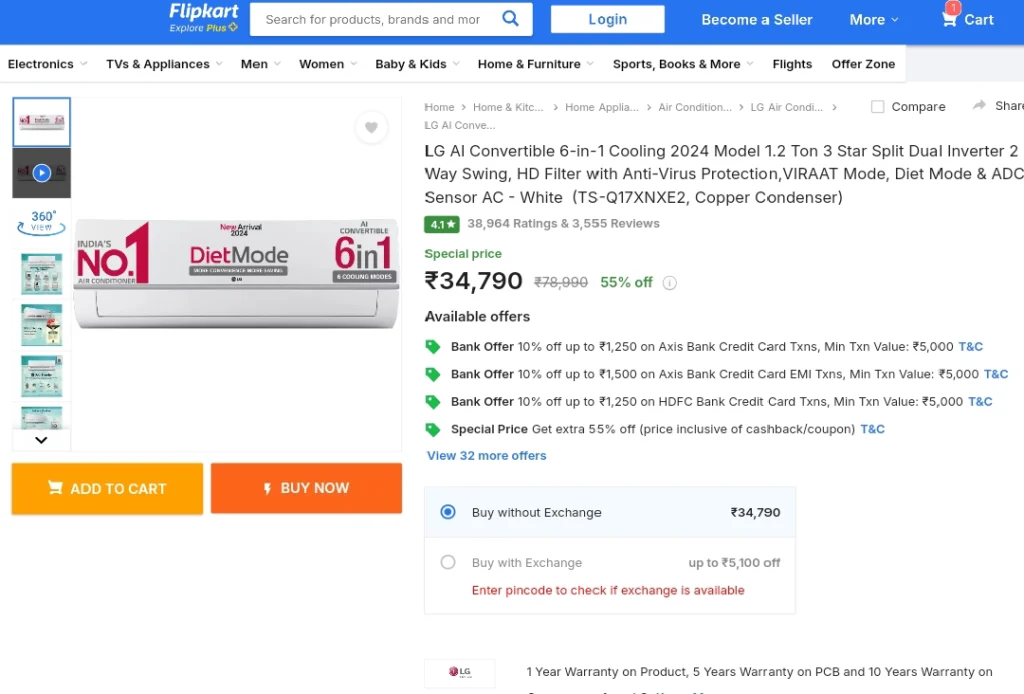This screenshot has height=694, width=1024.
Task: Open the Offer Zone menu item
Action: (x=863, y=64)
